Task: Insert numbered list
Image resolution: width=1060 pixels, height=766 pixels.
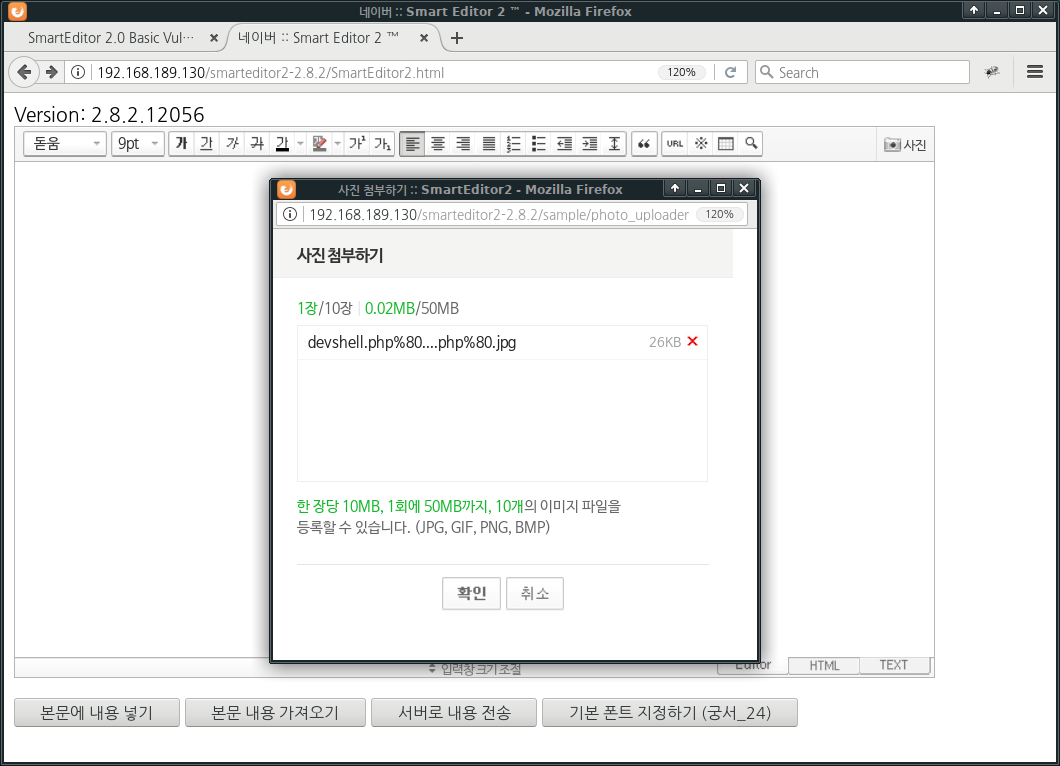Action: point(514,143)
